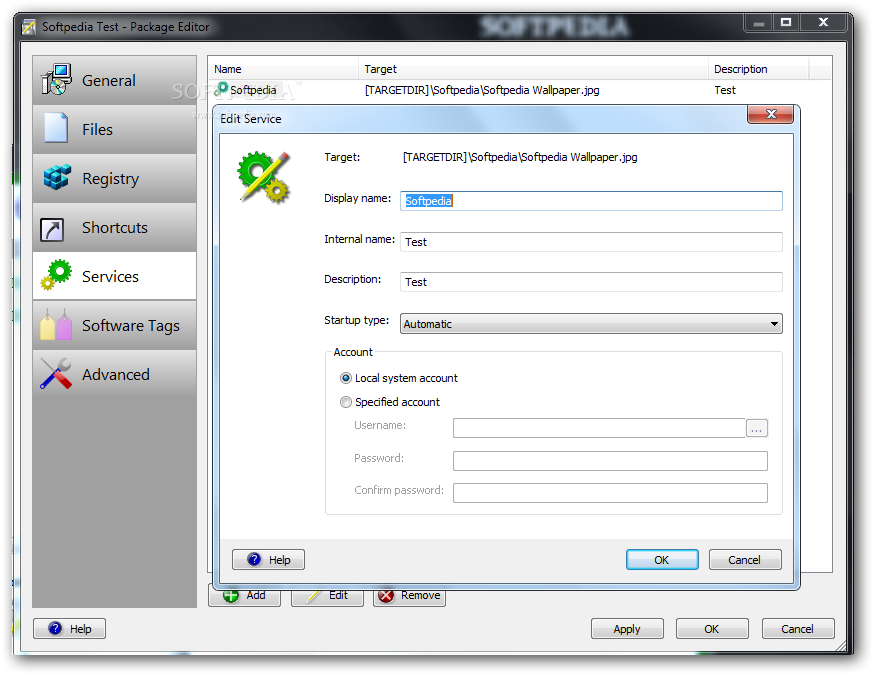This screenshot has height=675, width=874.
Task: Click the Internal name field
Action: click(591, 242)
